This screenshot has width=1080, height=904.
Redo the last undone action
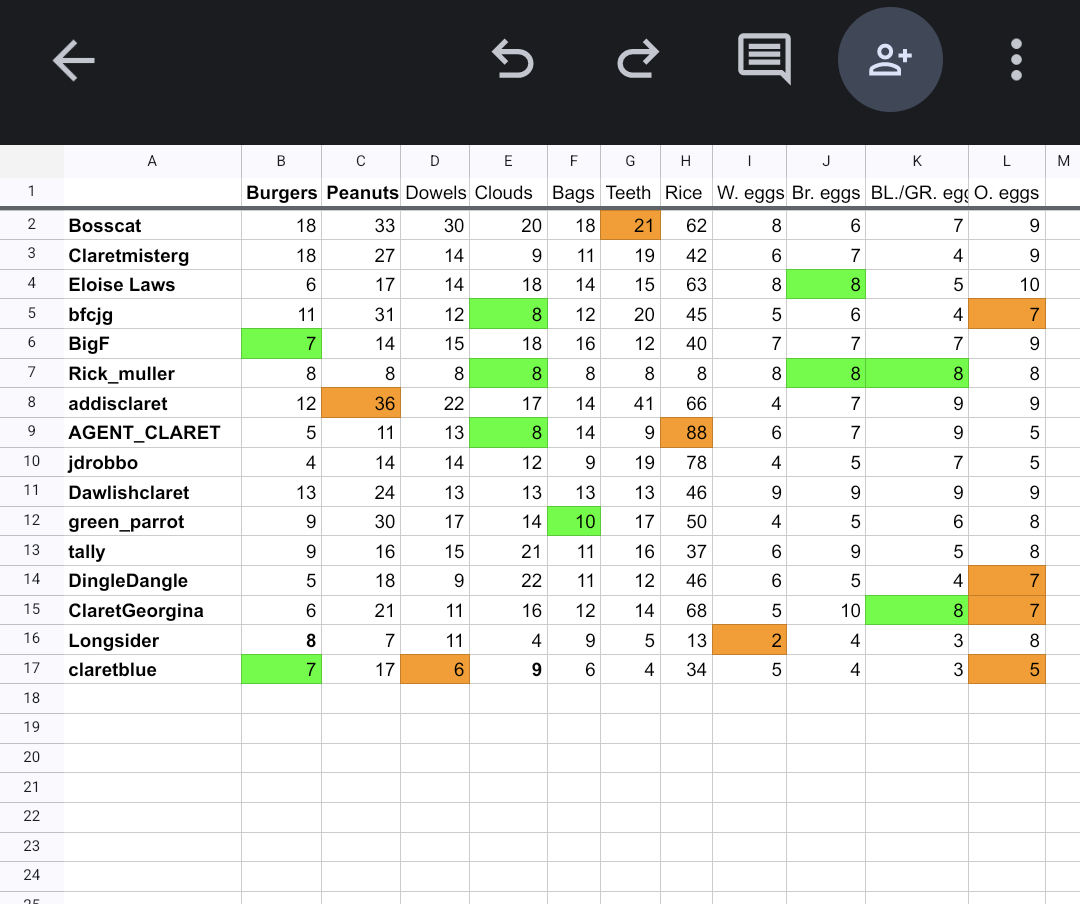tap(637, 59)
